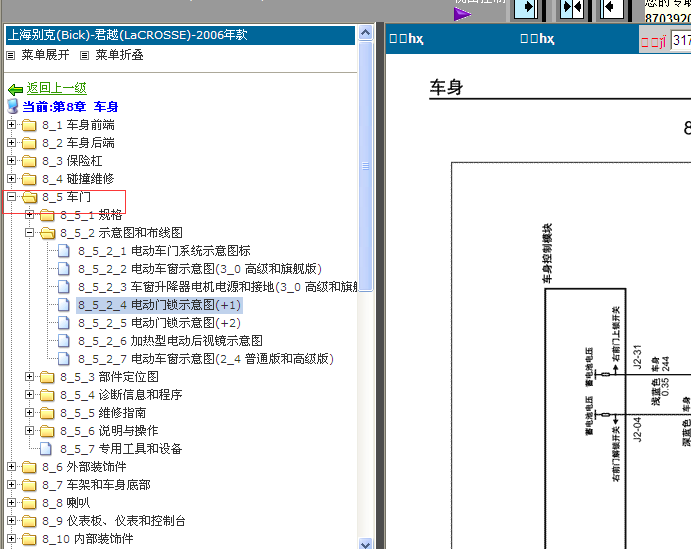This screenshot has height=549, width=691.
Task: Open 8_5_2_6 加热型电动后视镜示意图
Action: [x=171, y=341]
